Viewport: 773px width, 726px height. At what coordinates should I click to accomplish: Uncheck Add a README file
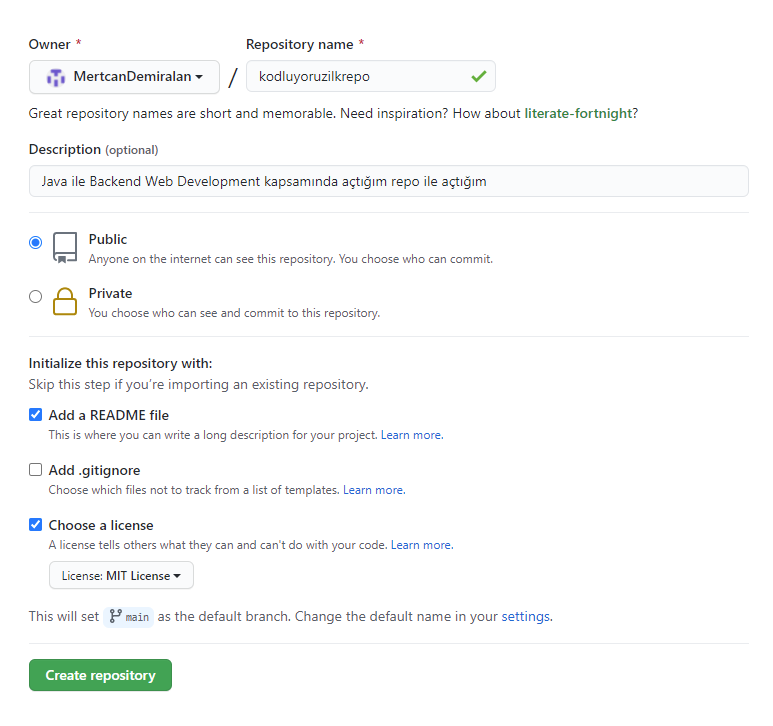coord(35,415)
